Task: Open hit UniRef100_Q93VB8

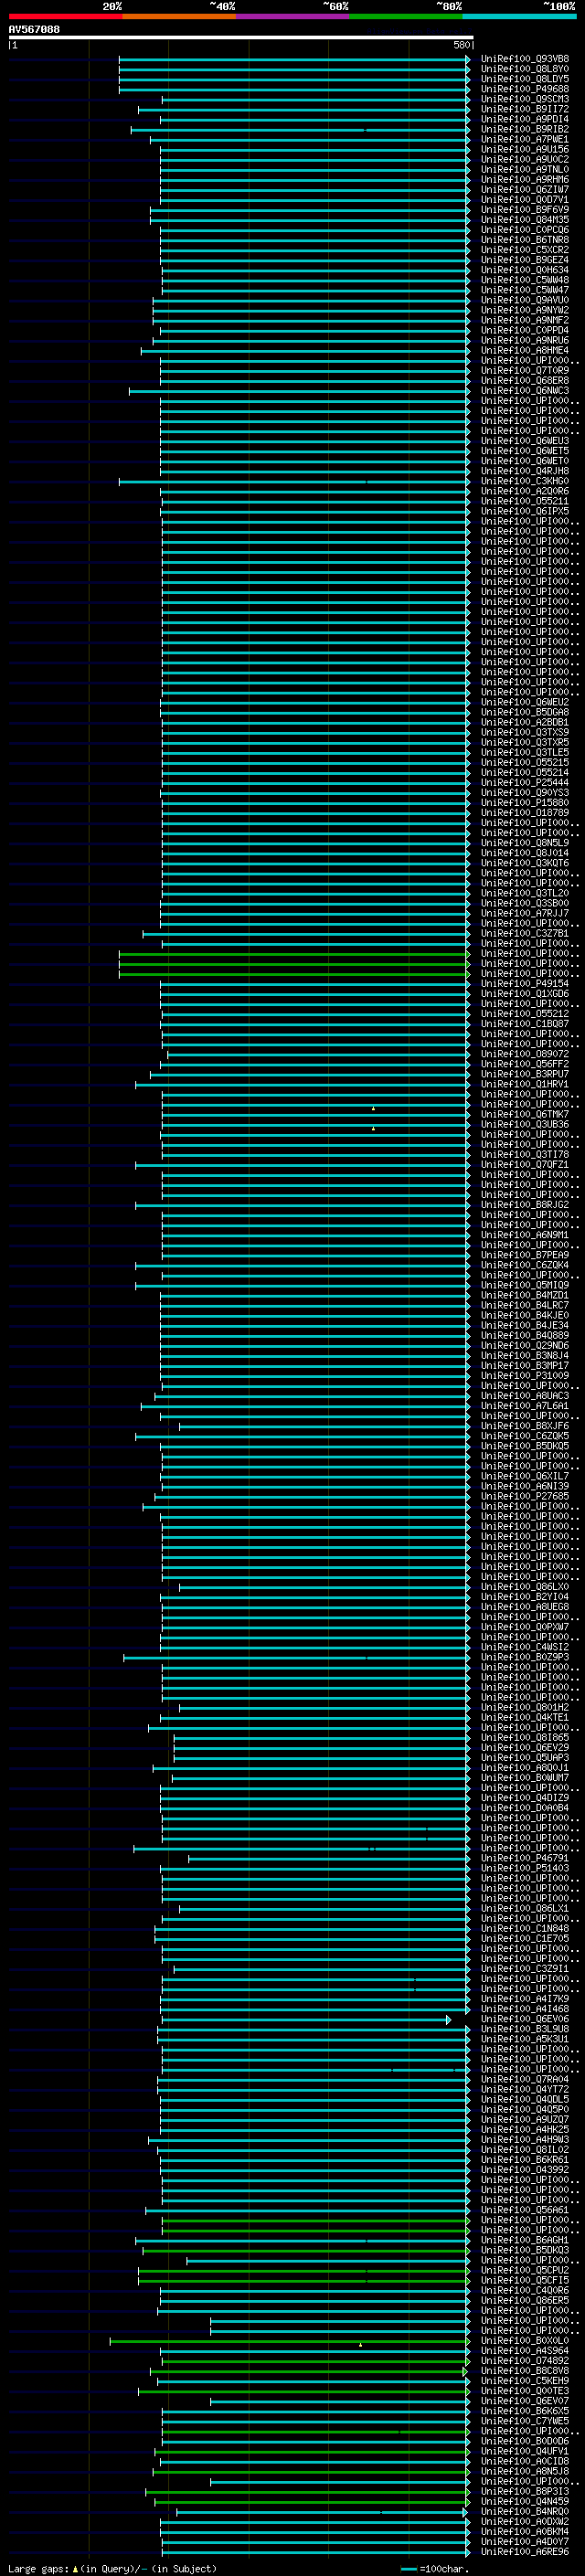Action: point(525,59)
